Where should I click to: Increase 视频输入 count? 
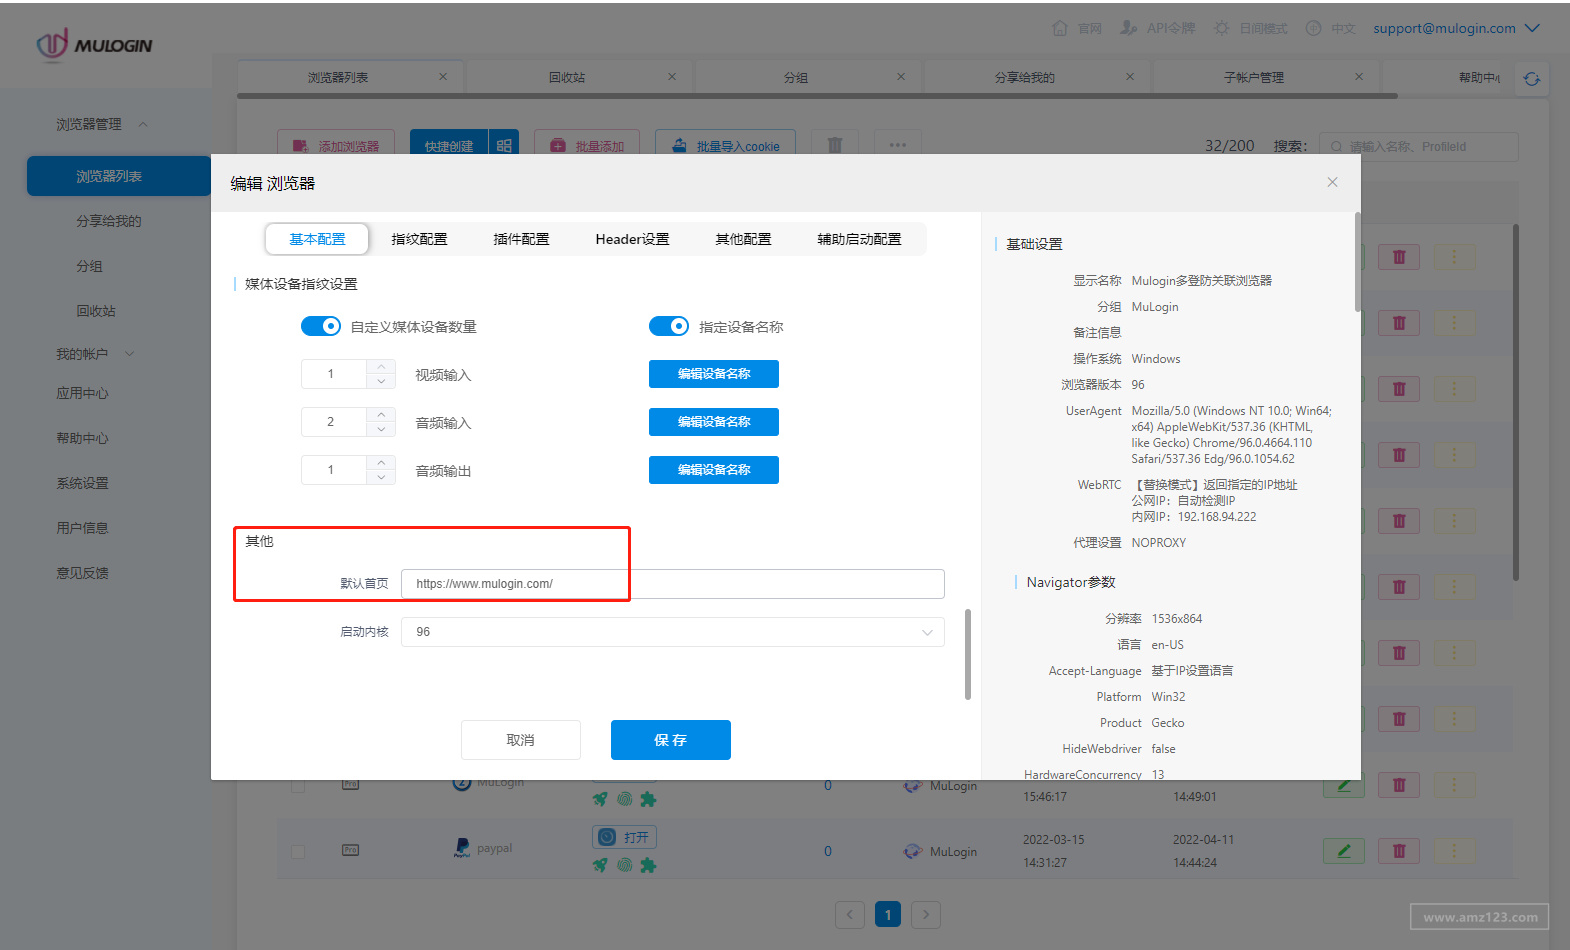tap(381, 367)
